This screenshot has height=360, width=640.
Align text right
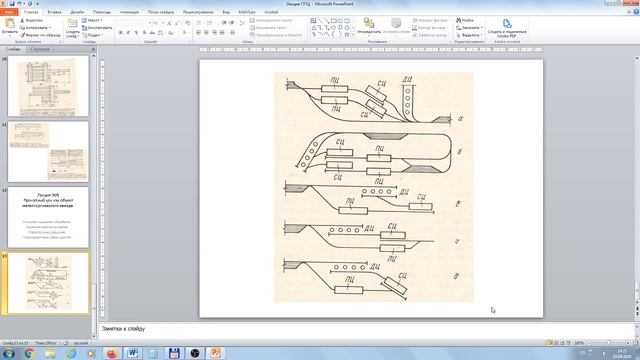214,33
